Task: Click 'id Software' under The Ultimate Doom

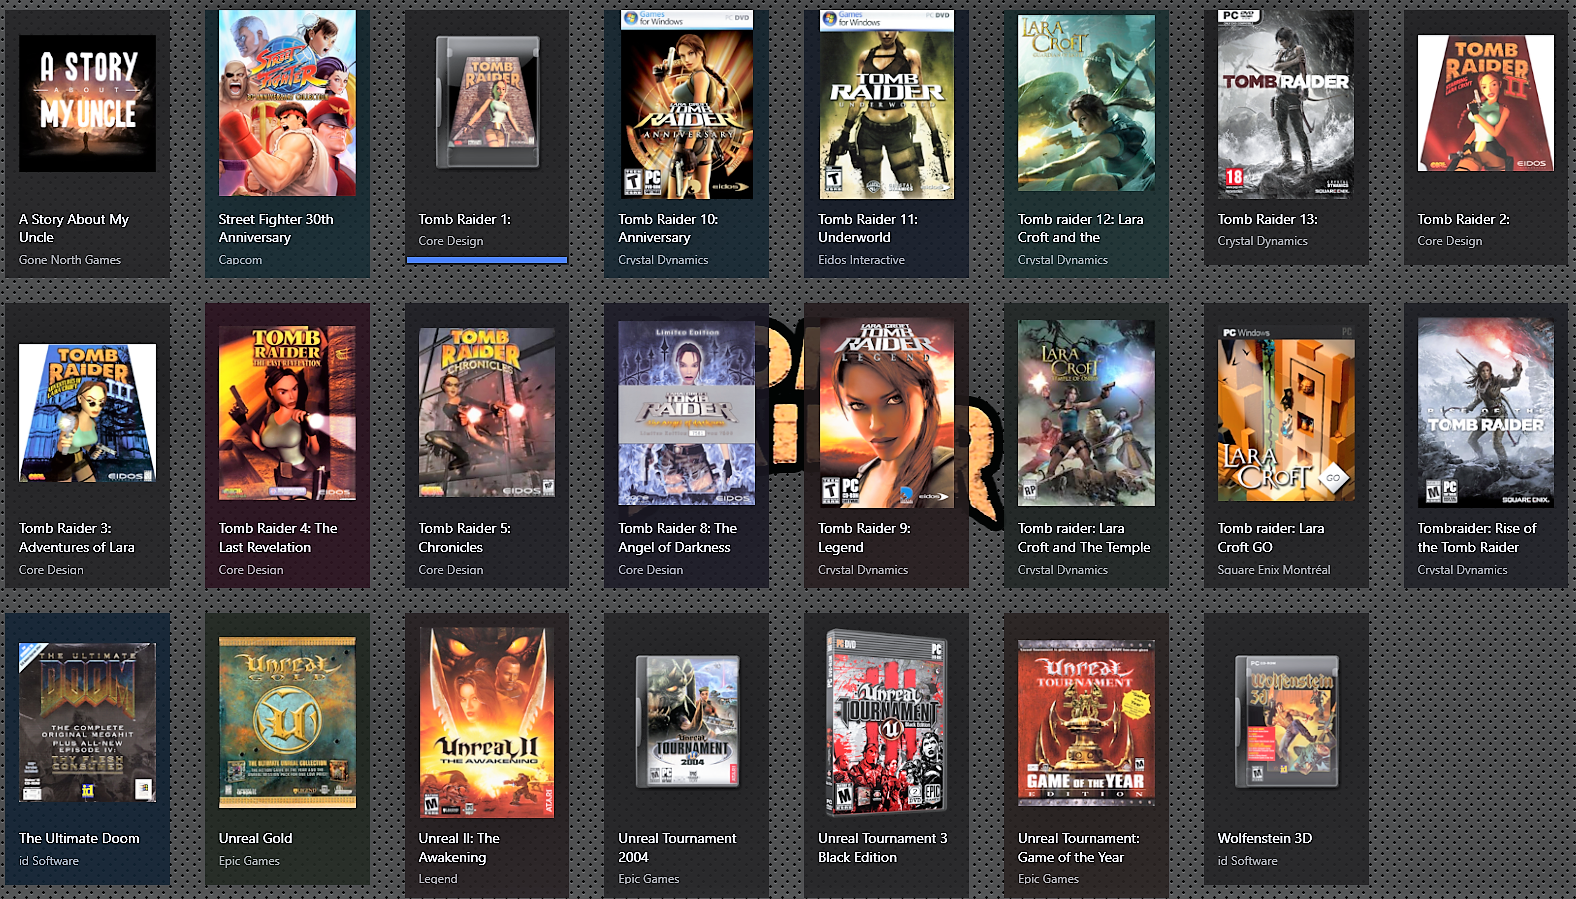Action: [x=49, y=861]
